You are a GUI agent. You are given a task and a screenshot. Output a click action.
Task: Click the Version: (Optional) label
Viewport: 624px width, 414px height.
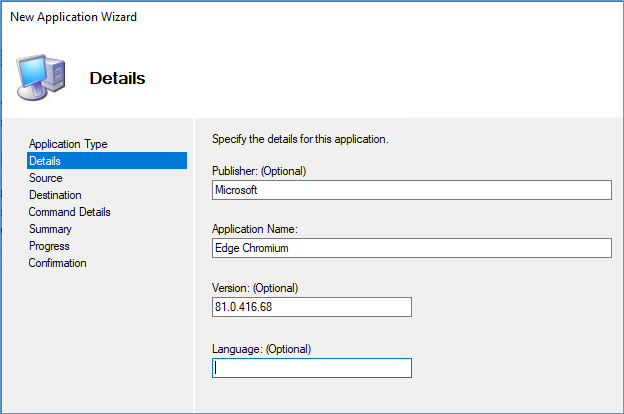[x=255, y=288]
